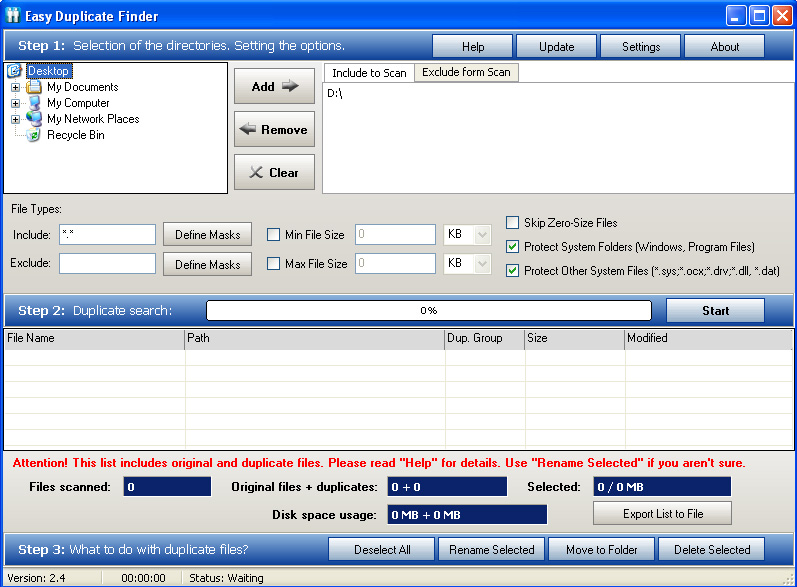Click the Min File Size value field

point(395,234)
